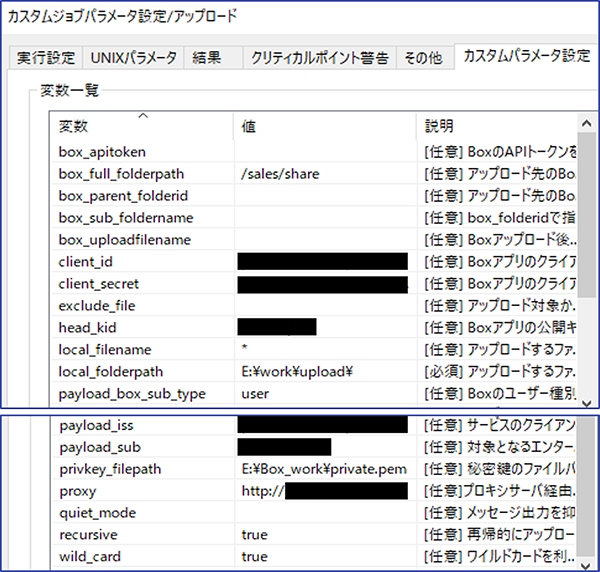Image resolution: width=600 pixels, height=572 pixels.
Task: Edit the box_full_folderpath value /sales/share
Action: point(281,174)
